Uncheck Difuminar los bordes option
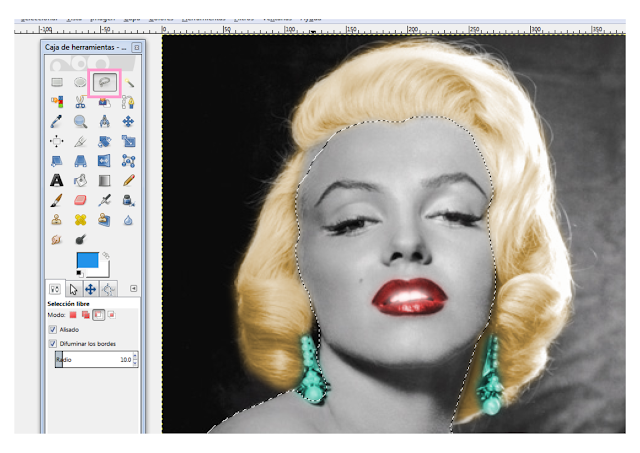 53,344
